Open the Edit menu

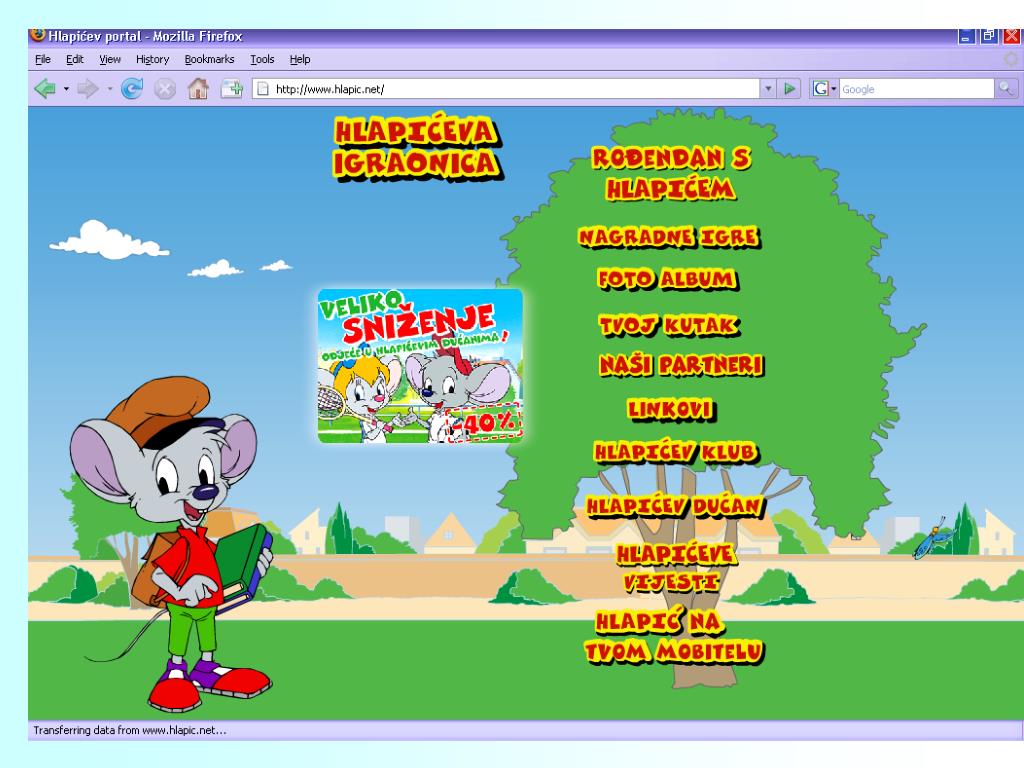[74, 59]
